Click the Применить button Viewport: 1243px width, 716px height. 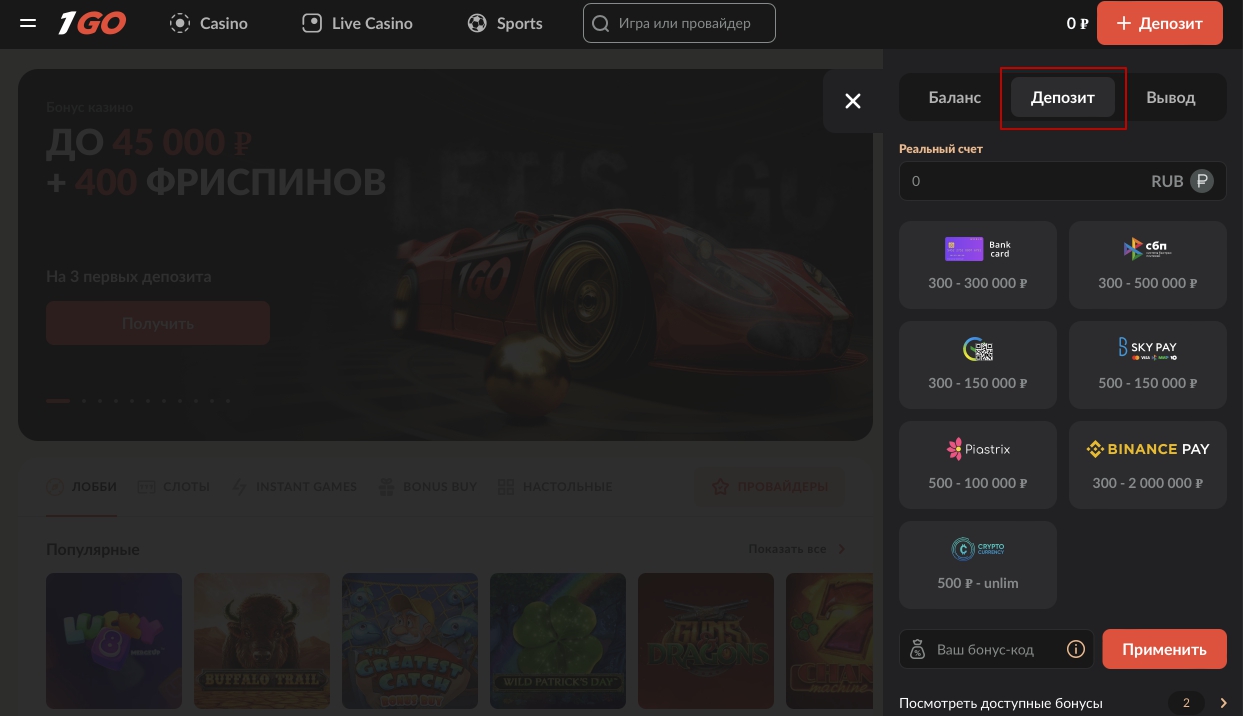[x=1164, y=649]
